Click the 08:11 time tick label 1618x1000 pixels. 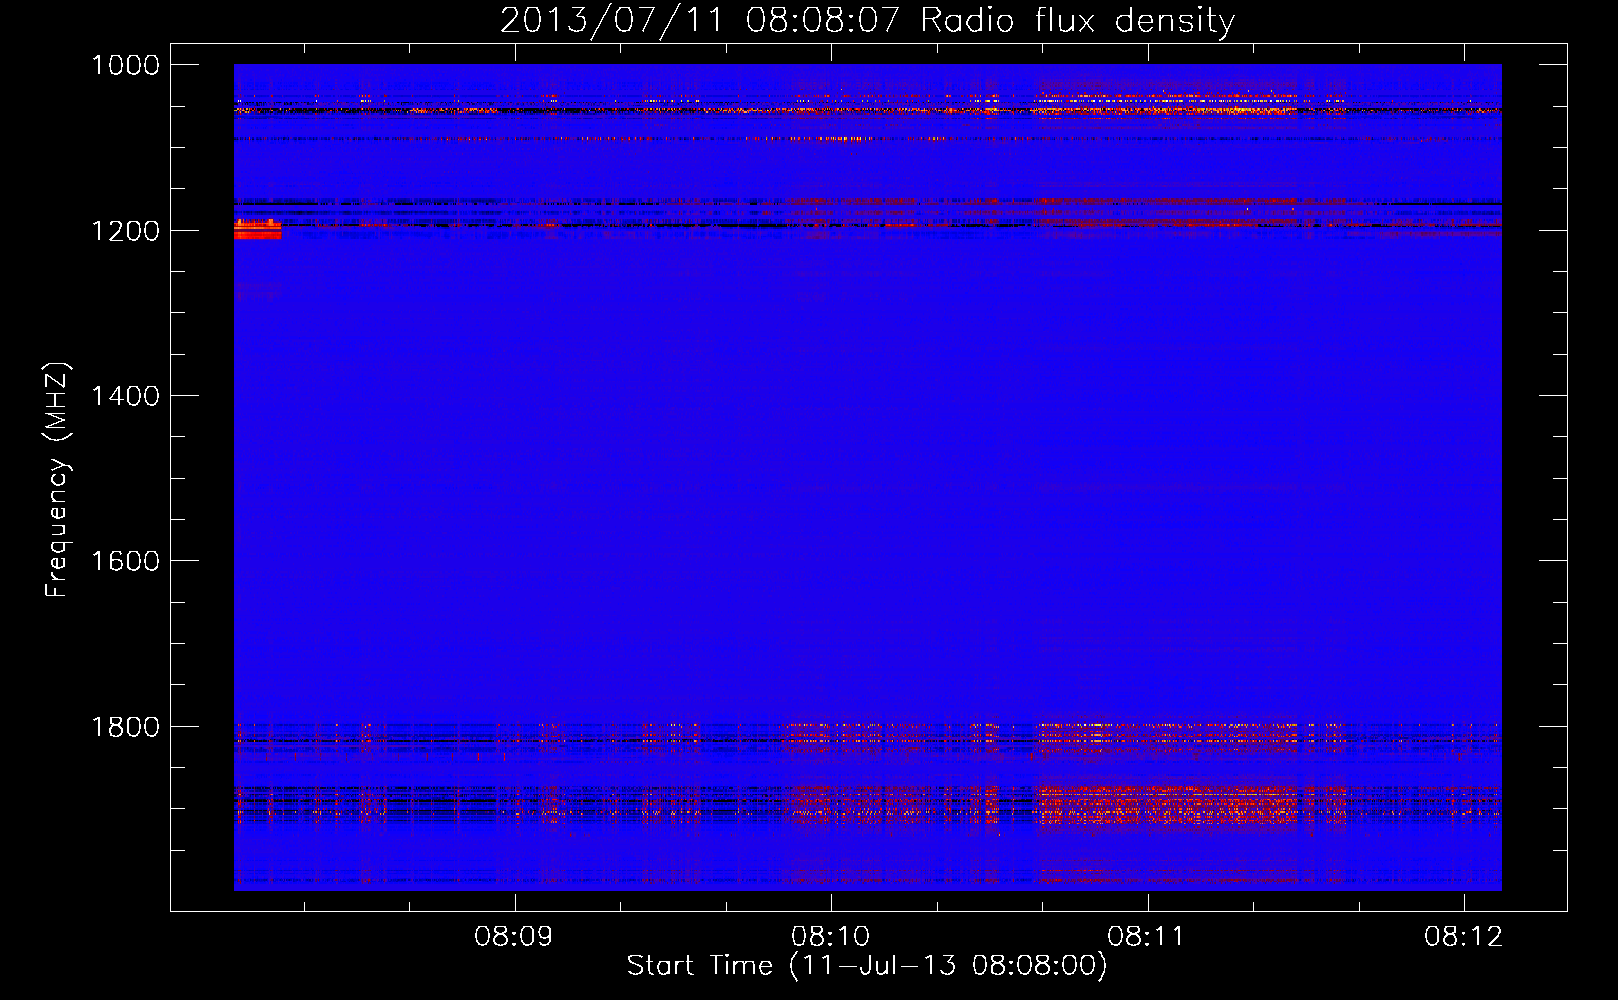point(1147,937)
